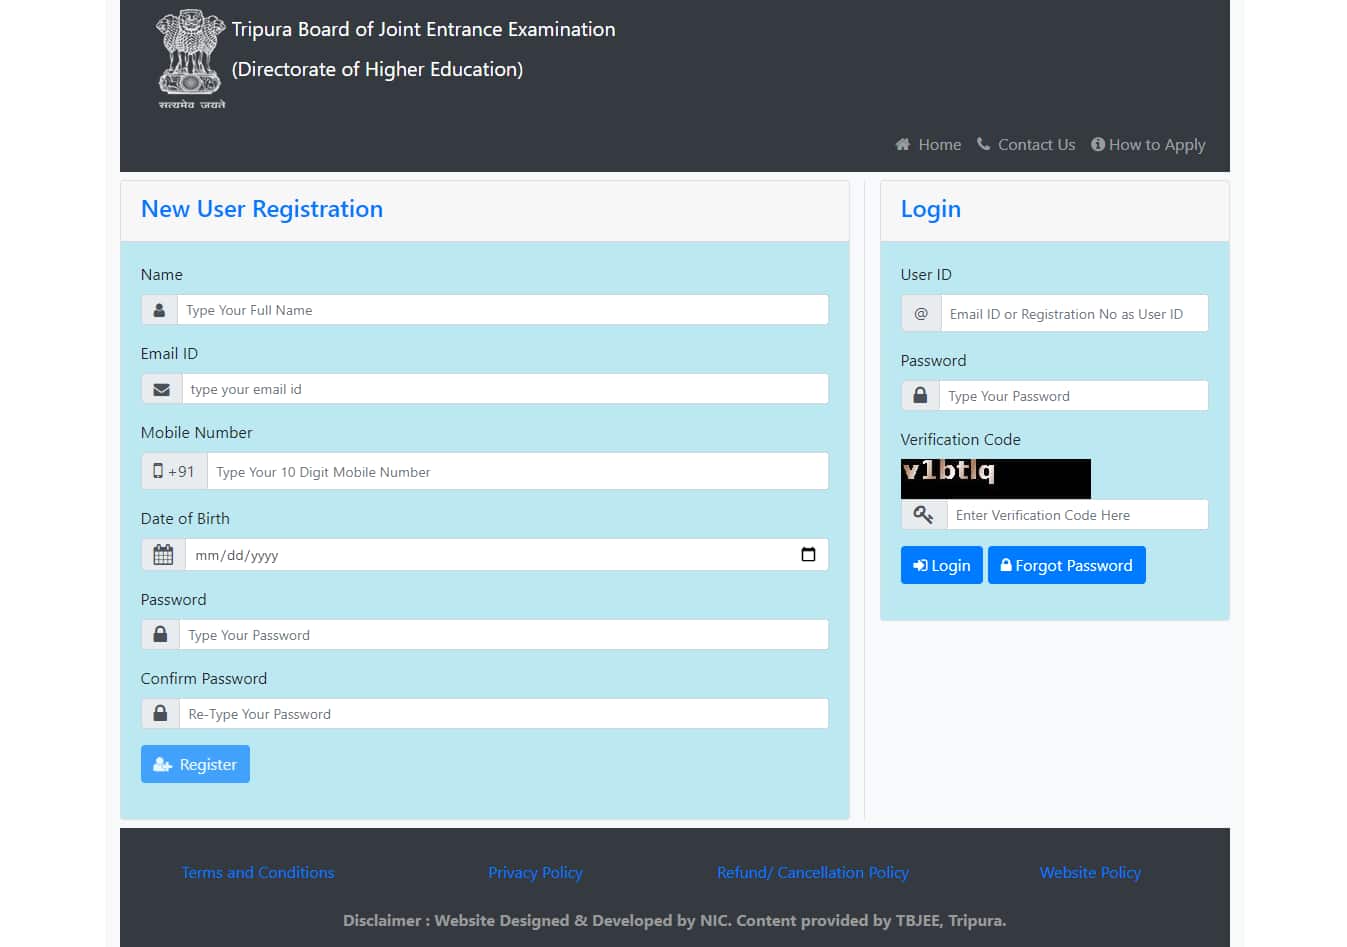Click the padlock icon beside registration Password field
Screen dimensions: 1347x947
160,634
